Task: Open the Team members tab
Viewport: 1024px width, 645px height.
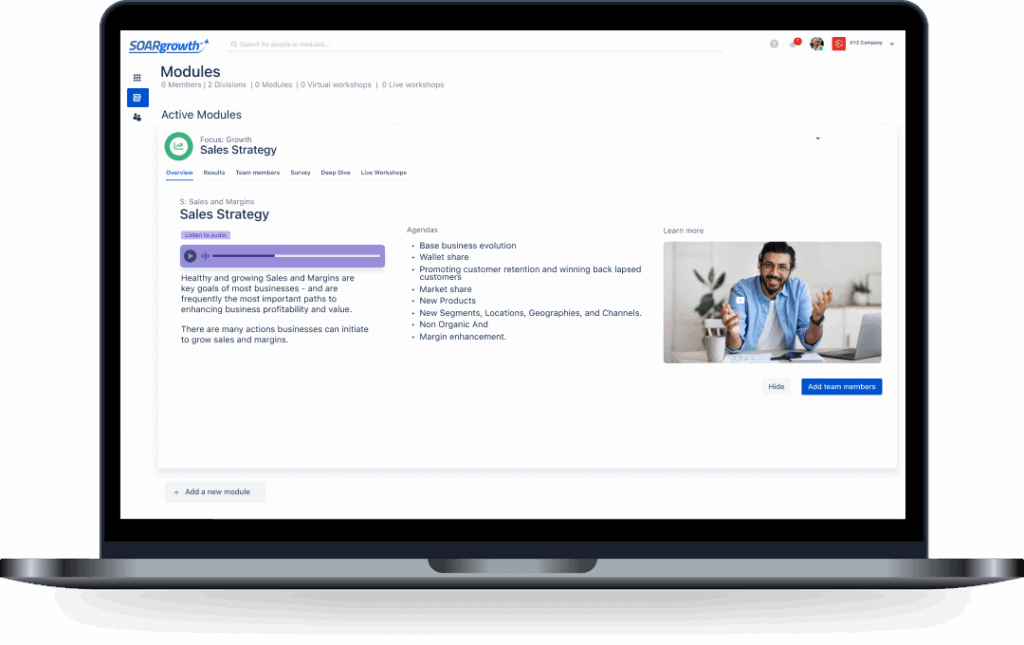Action: pos(257,173)
